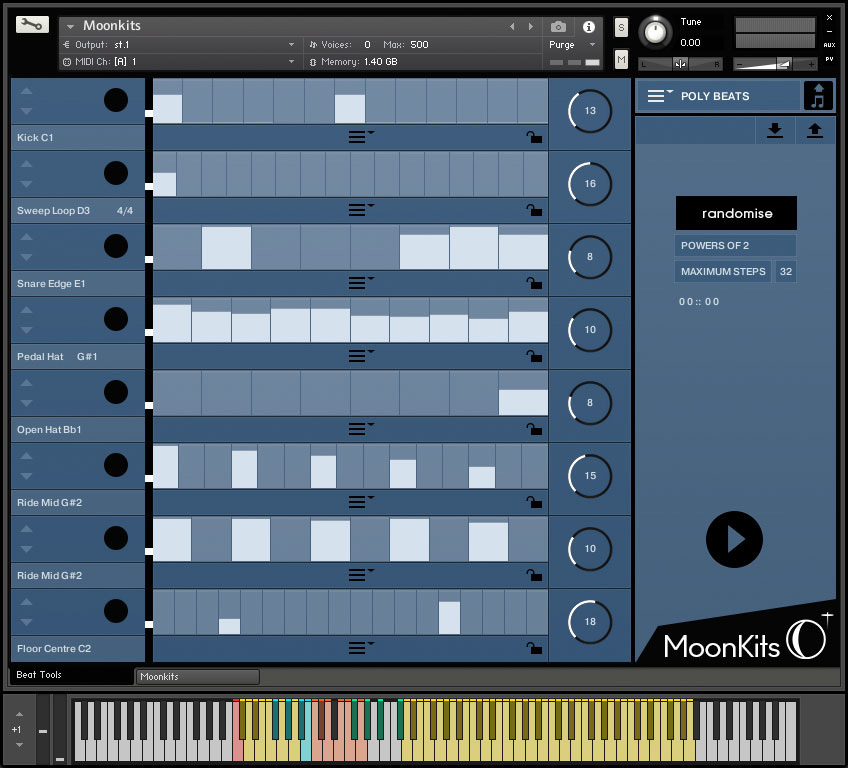Click the preset download arrow icon
The width and height of the screenshot is (848, 768).
775,130
